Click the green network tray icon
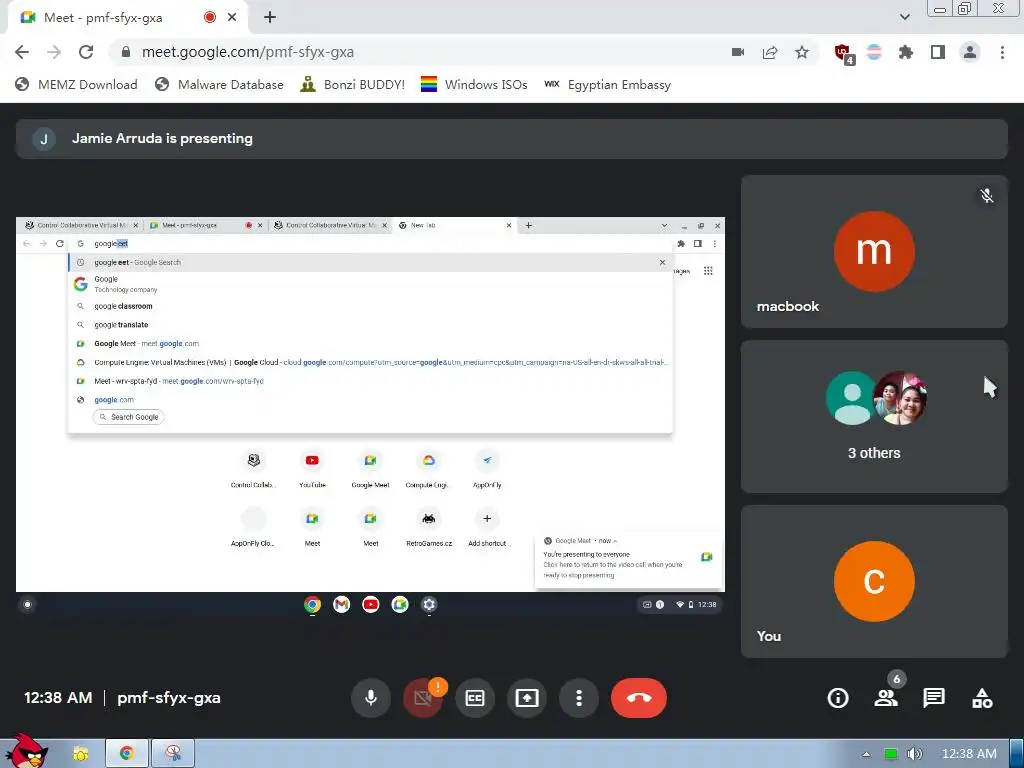 click(890, 754)
